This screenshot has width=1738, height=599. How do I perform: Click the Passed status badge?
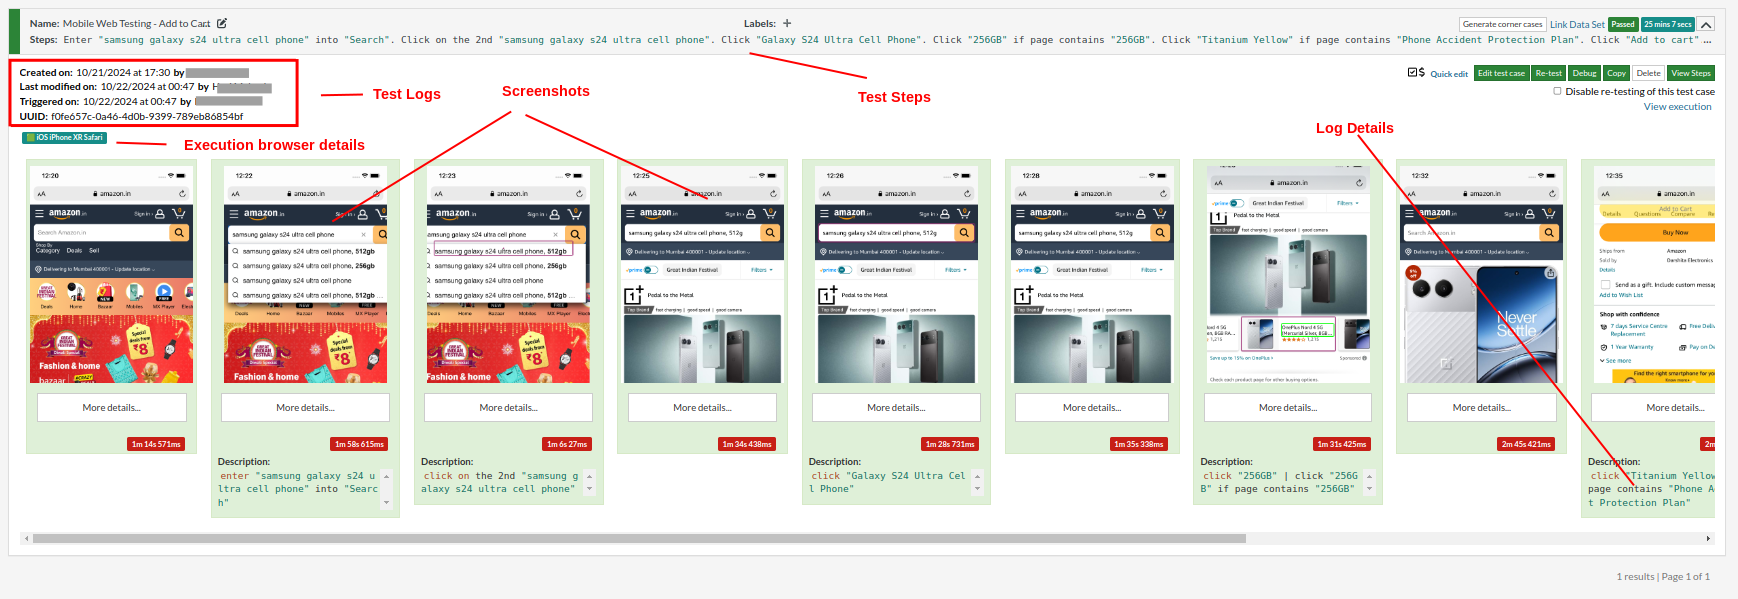(1623, 24)
